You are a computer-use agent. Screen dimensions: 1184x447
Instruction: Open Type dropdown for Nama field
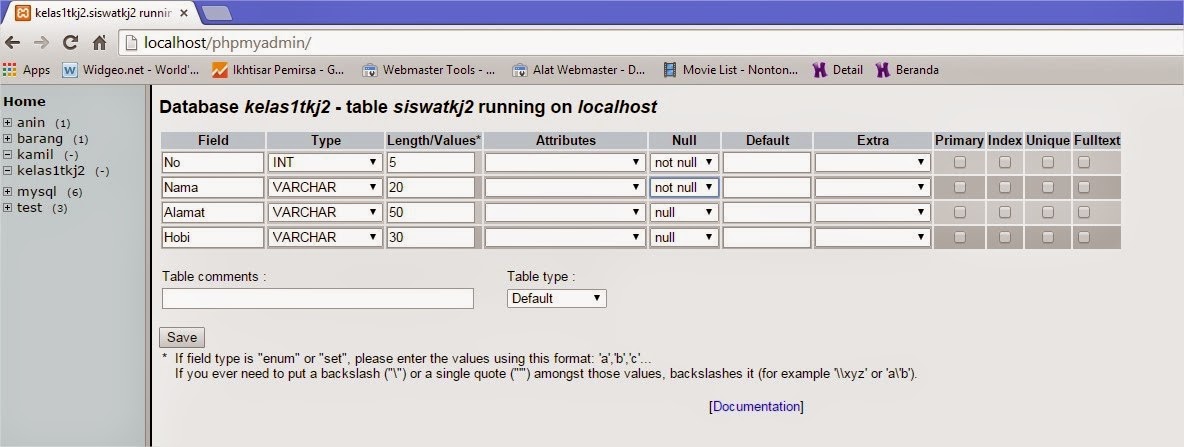click(x=325, y=187)
